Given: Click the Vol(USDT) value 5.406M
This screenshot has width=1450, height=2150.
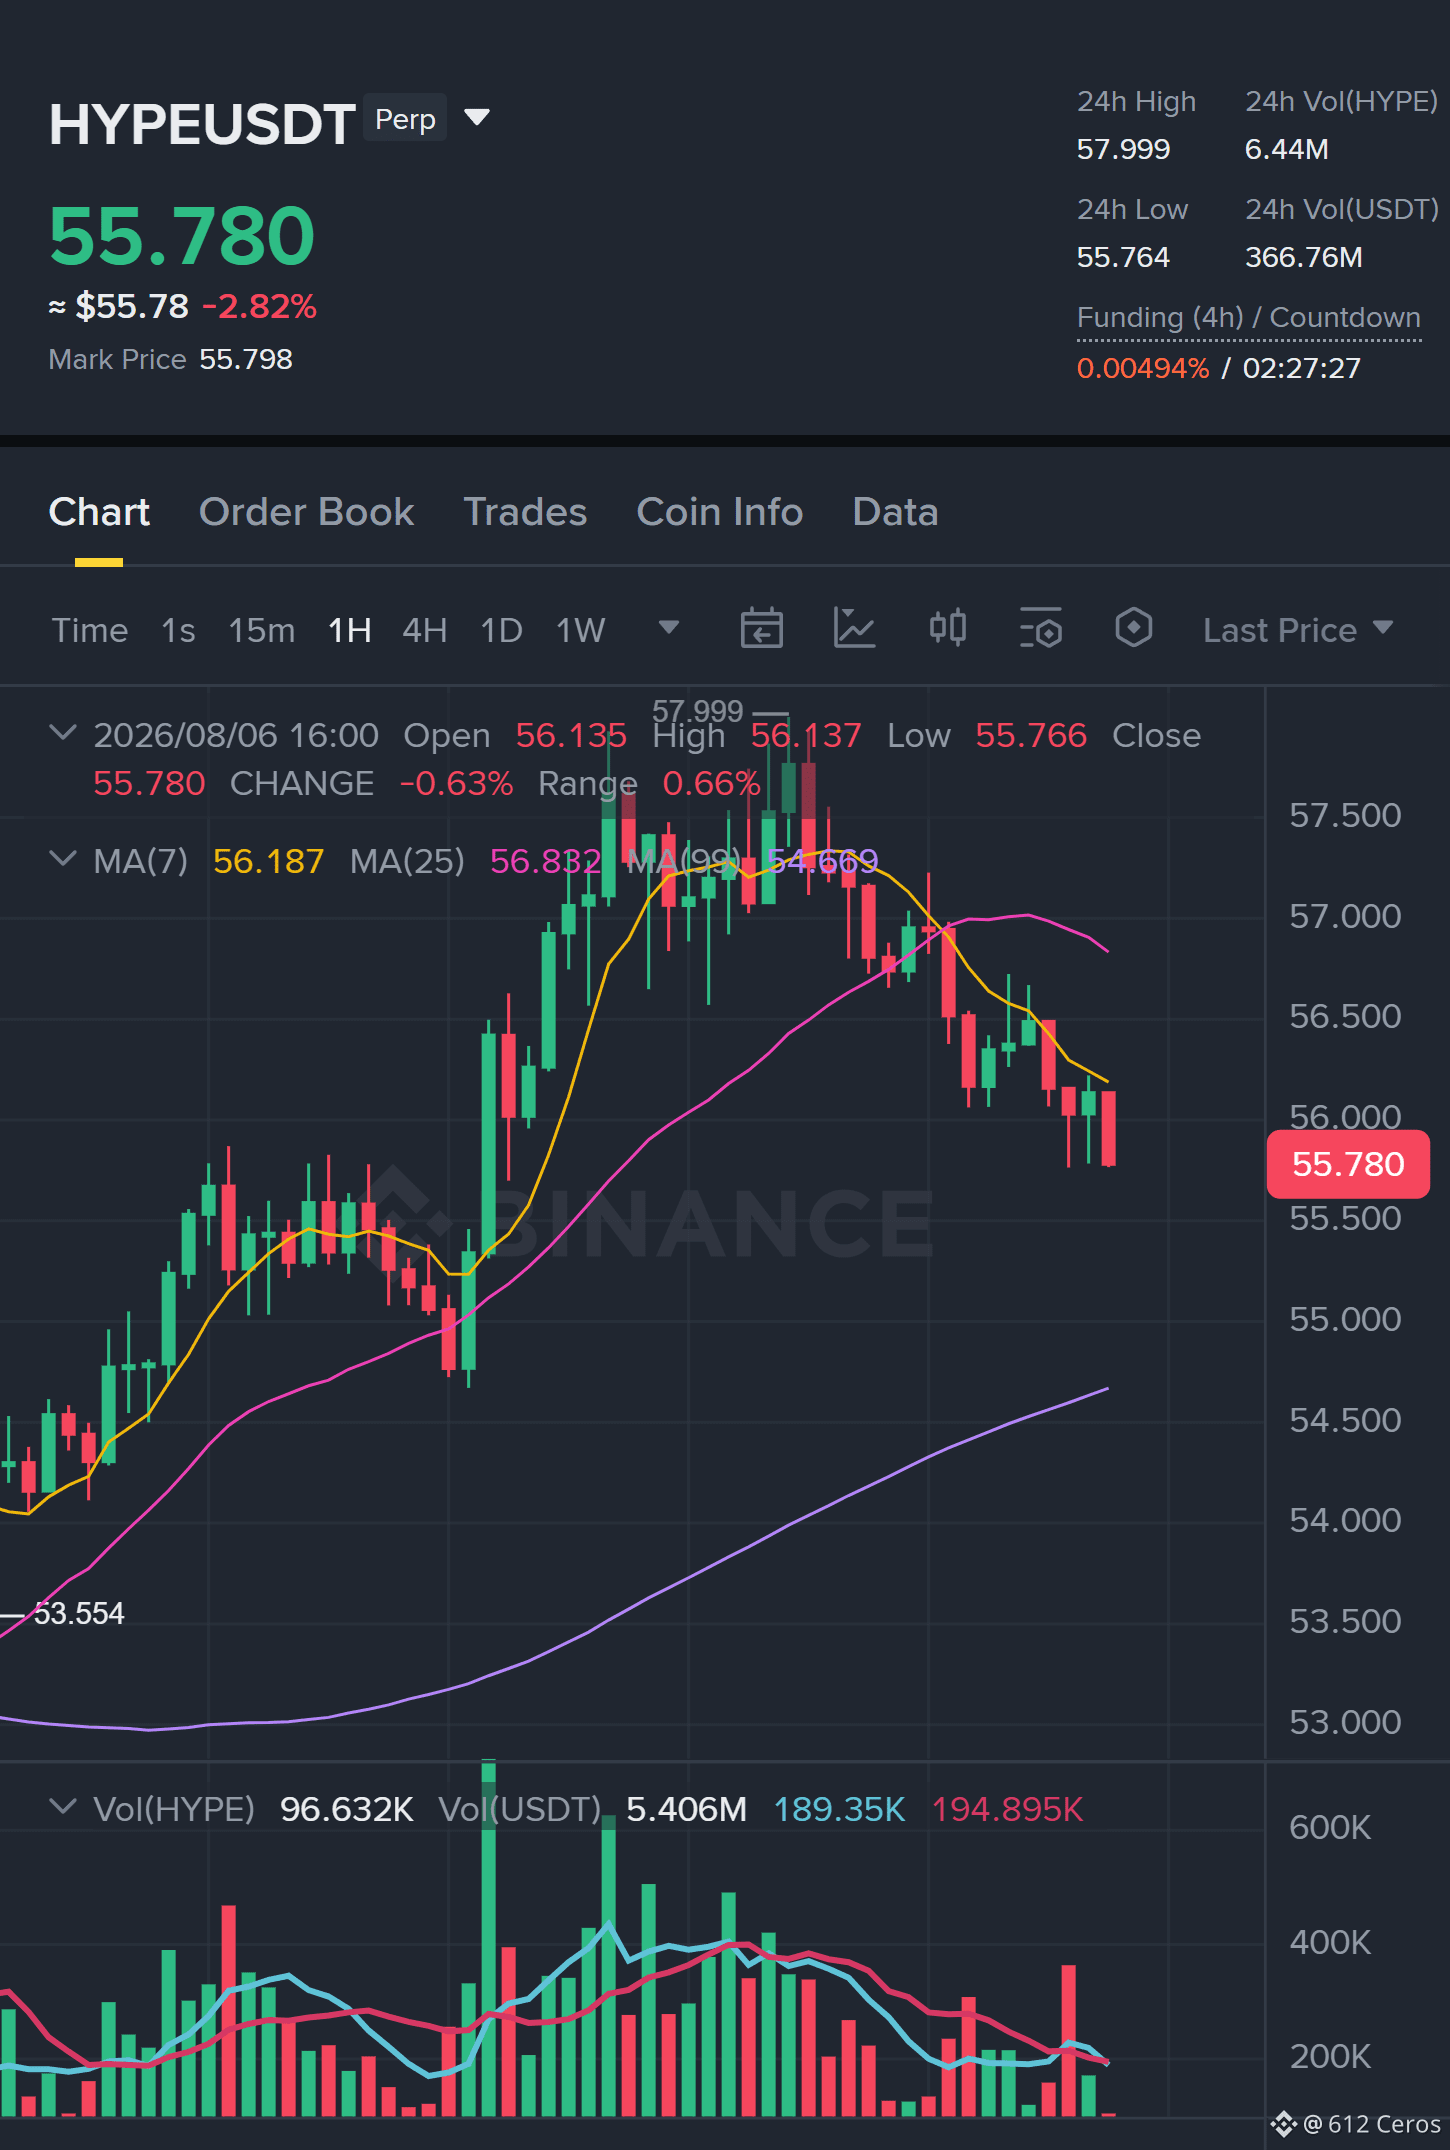Looking at the screenshot, I should tap(687, 1809).
